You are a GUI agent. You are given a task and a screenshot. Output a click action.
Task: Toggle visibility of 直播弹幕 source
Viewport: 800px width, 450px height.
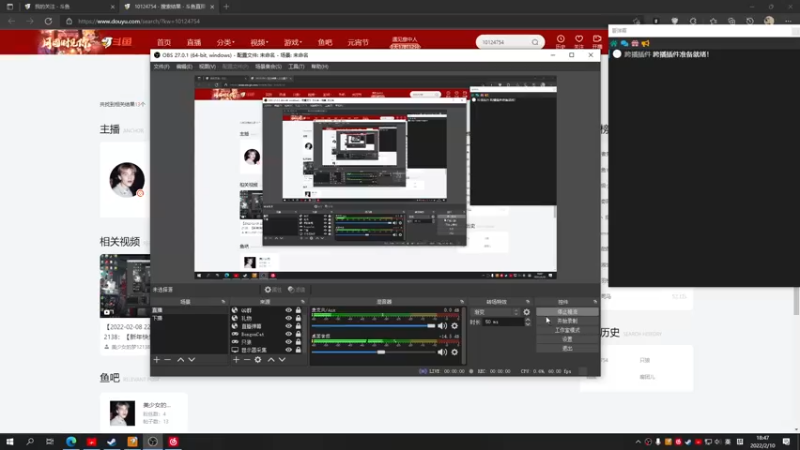(x=289, y=326)
